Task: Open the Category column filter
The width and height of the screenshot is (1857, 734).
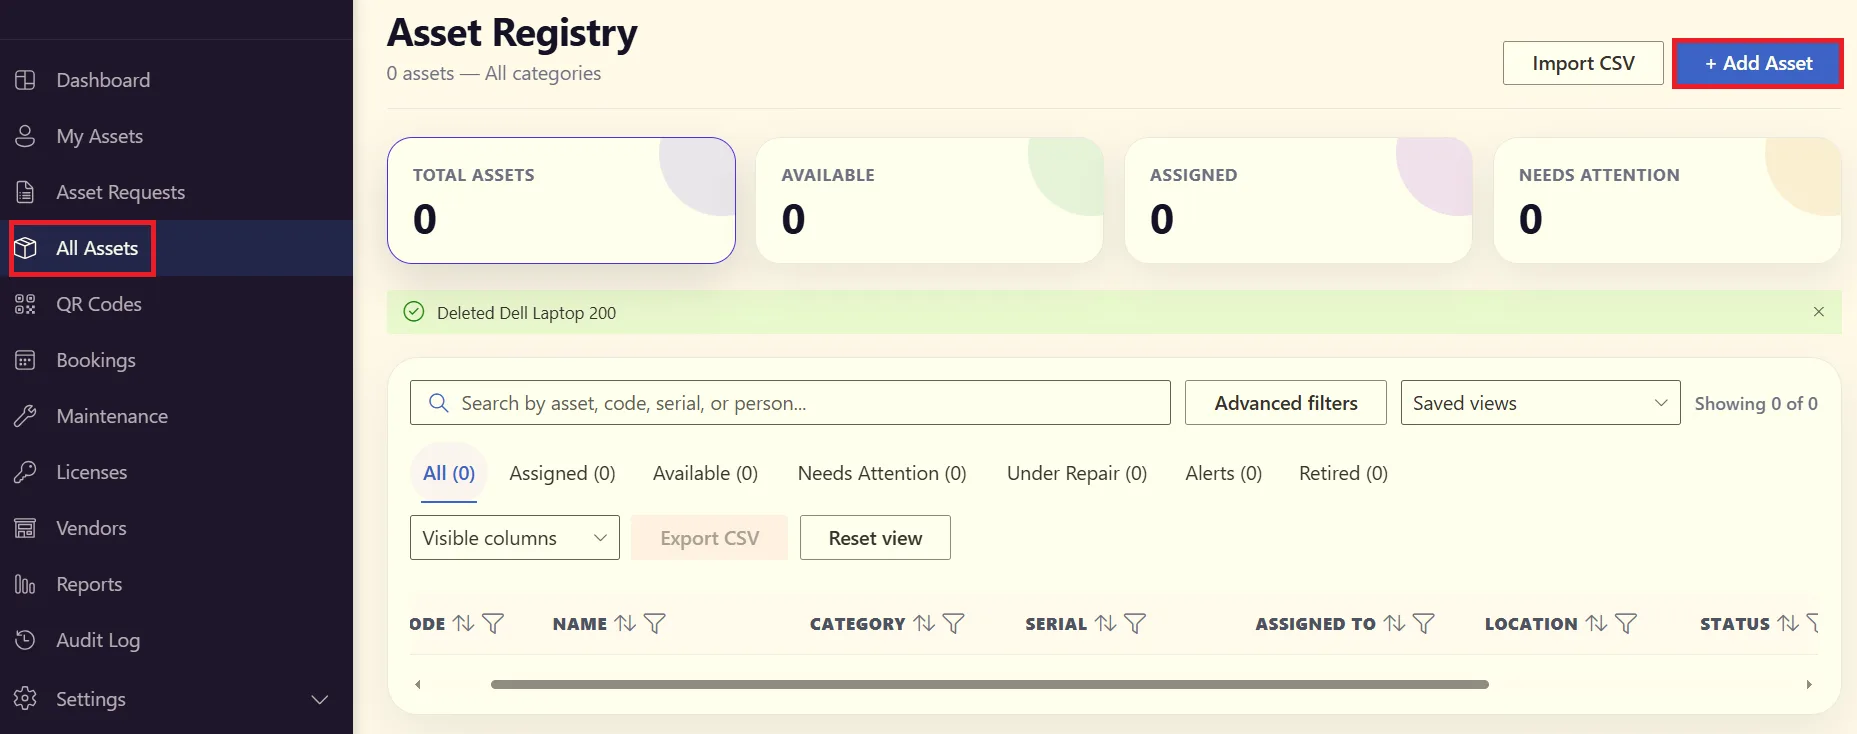Action: pos(954,624)
